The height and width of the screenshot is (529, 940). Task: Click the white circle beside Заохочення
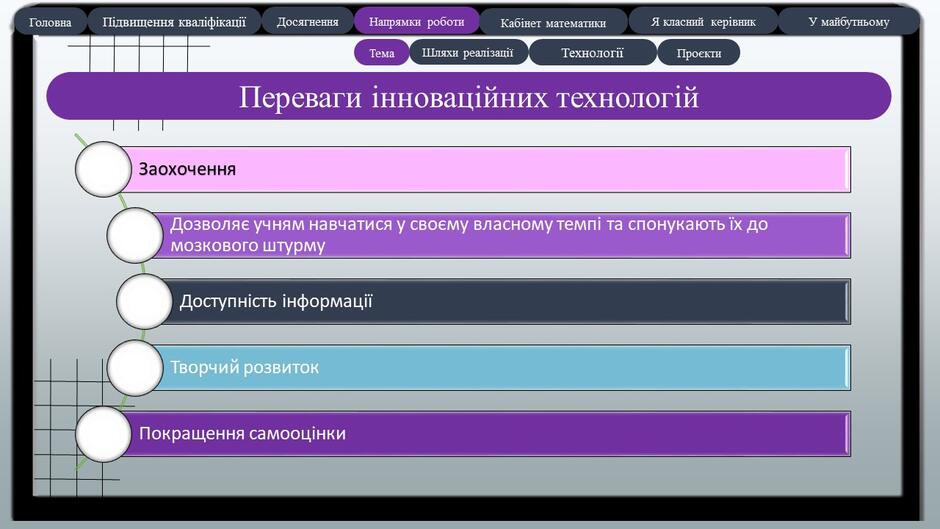click(103, 169)
